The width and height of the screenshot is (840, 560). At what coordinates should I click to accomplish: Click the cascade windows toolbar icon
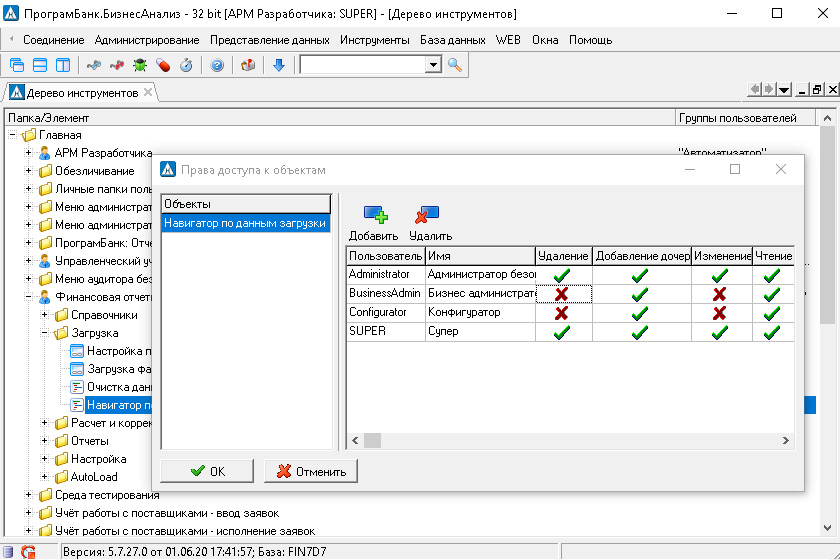17,65
